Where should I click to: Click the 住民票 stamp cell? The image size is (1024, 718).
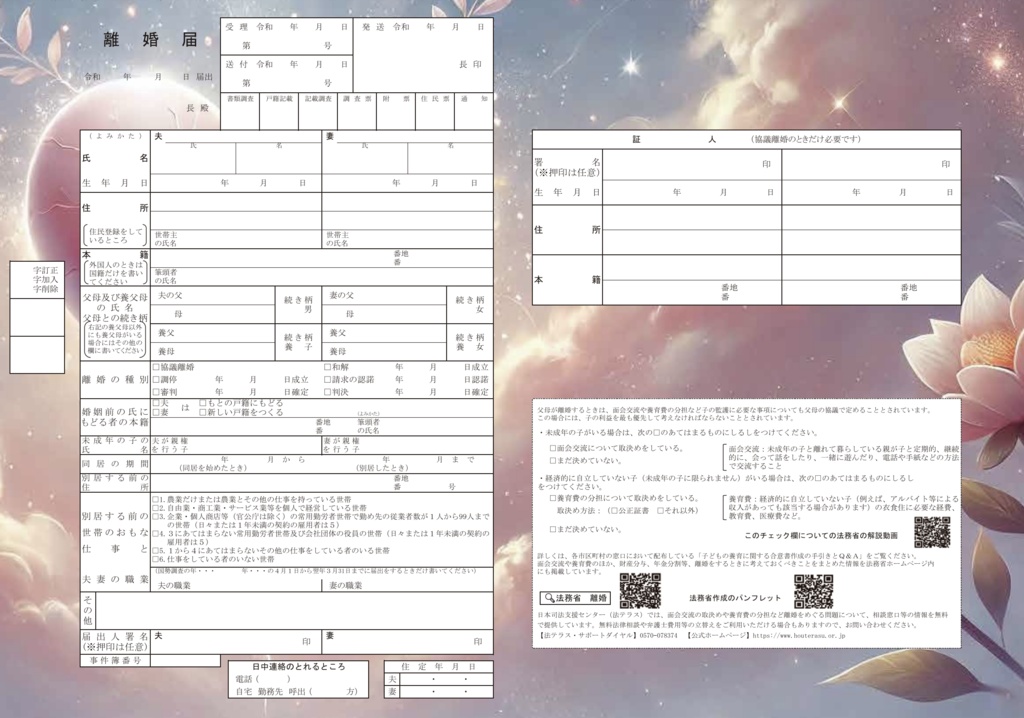tap(434, 112)
